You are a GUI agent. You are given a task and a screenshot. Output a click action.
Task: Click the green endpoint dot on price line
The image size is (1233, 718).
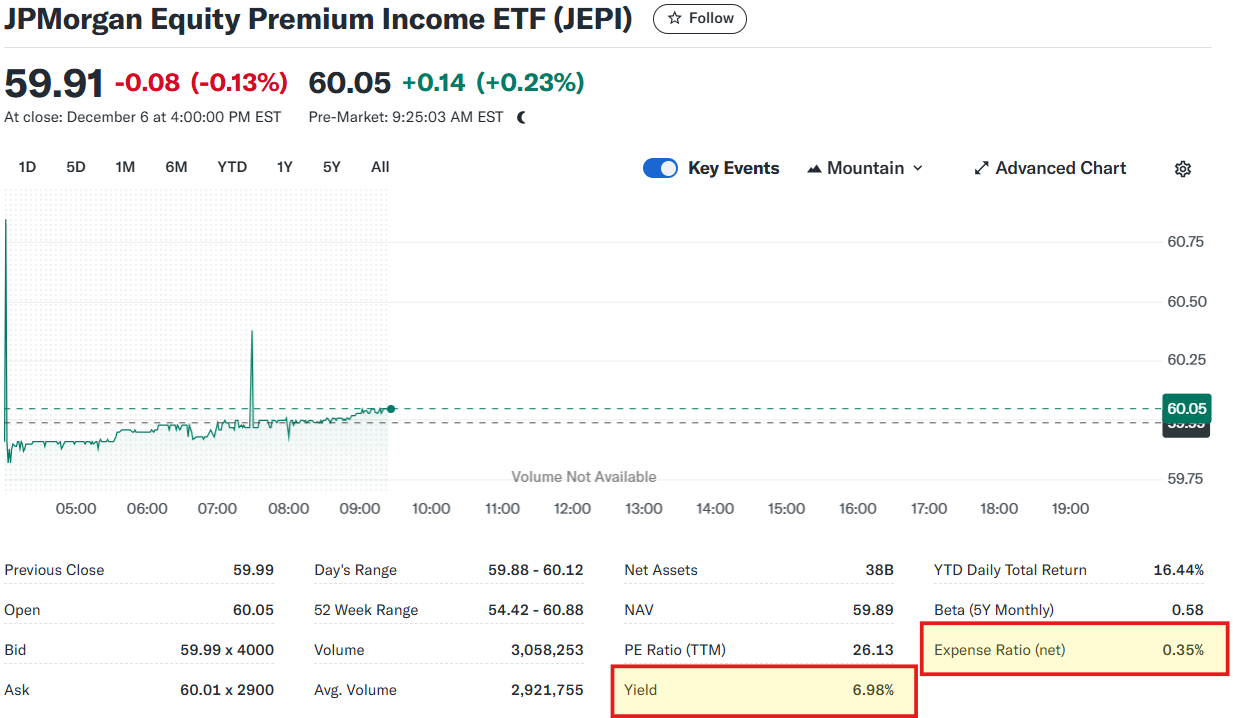coord(390,408)
